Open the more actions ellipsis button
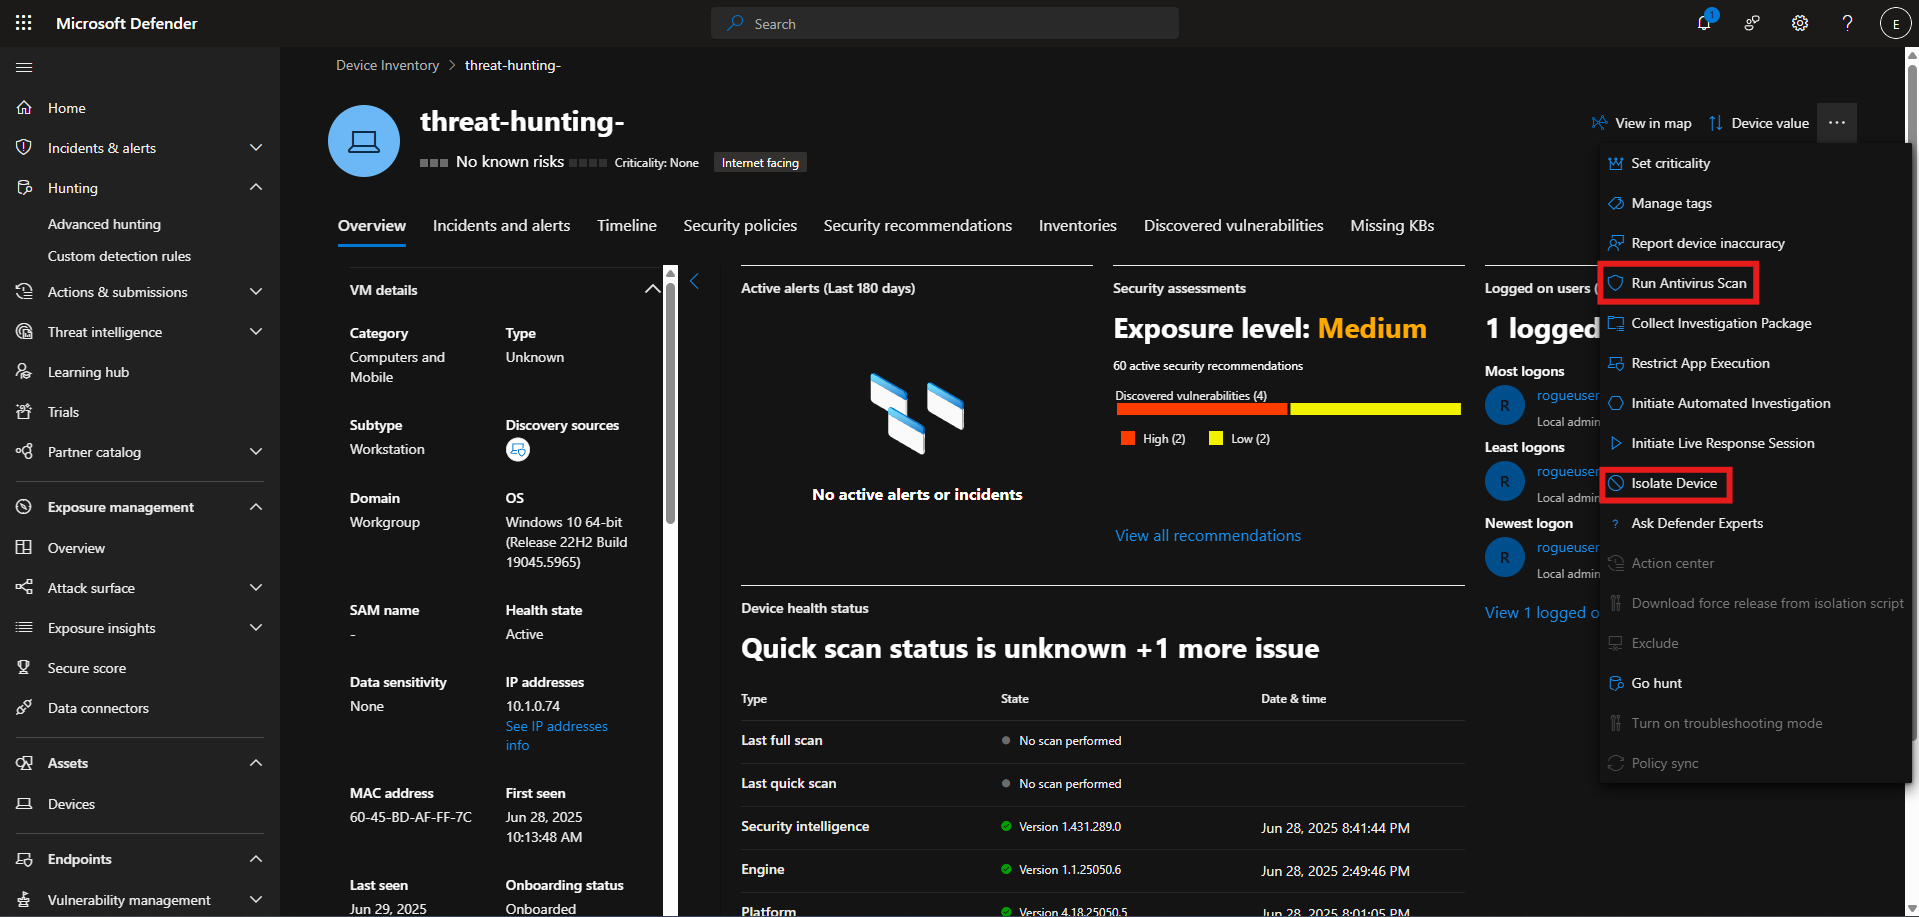Screen dimensions: 1919x917 (1837, 123)
